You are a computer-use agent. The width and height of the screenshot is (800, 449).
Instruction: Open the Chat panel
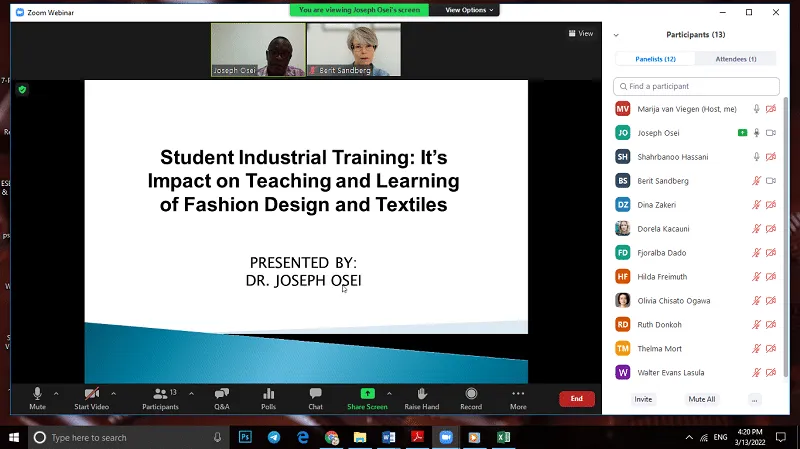pos(315,394)
